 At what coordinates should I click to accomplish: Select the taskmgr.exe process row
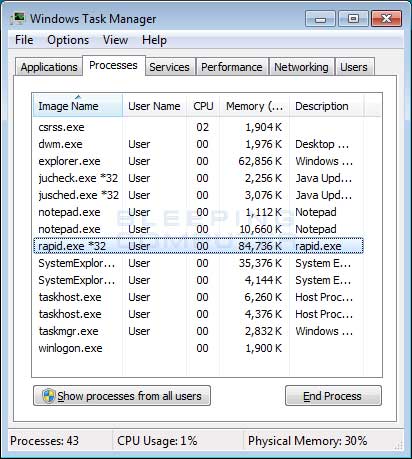[198, 331]
